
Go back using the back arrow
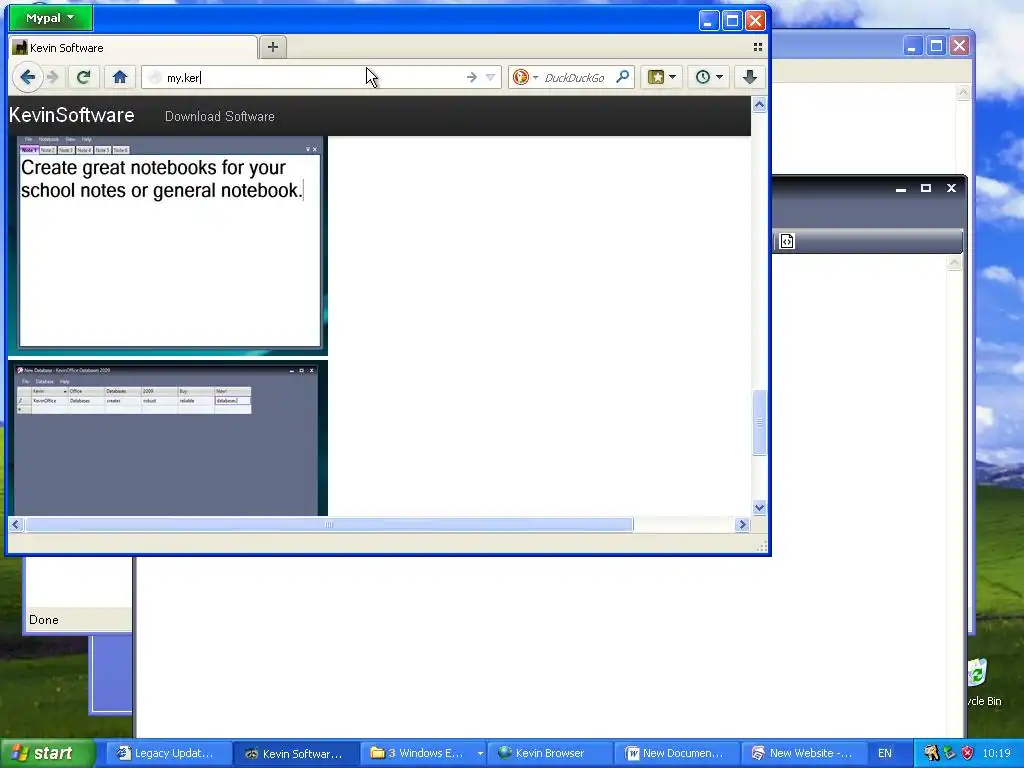click(x=27, y=77)
